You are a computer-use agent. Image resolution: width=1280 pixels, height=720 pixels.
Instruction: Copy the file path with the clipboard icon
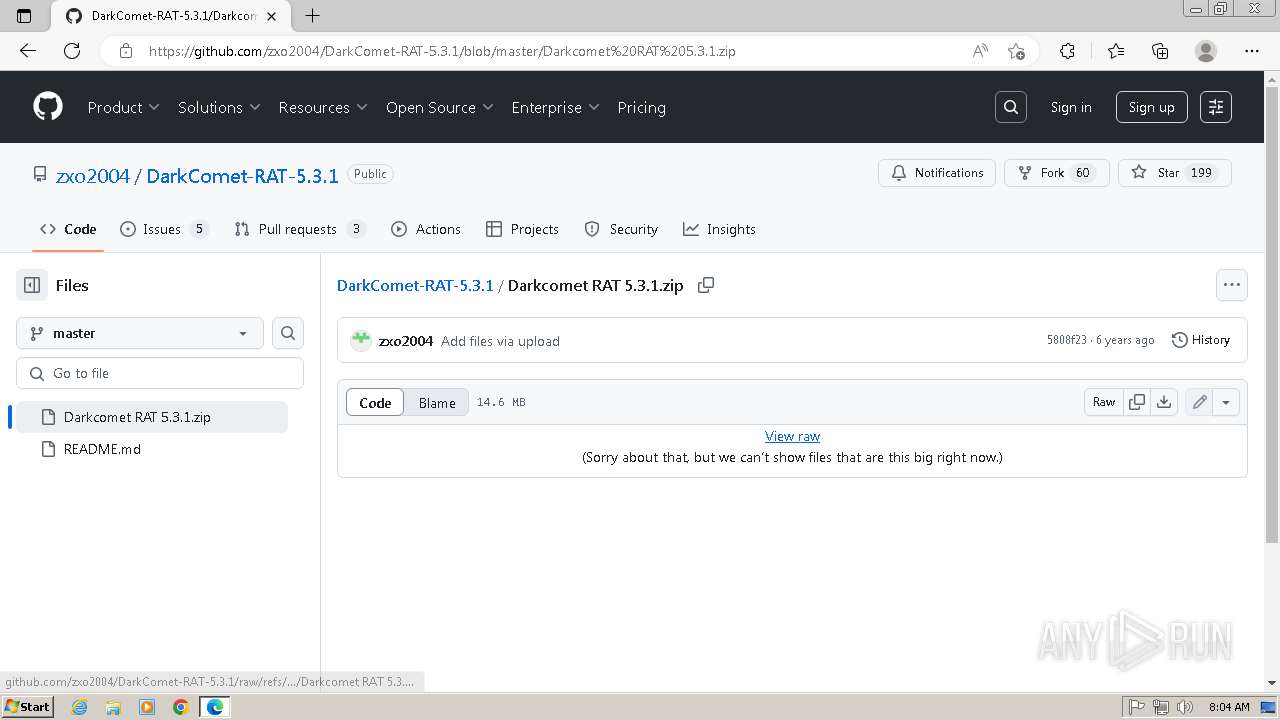(706, 285)
